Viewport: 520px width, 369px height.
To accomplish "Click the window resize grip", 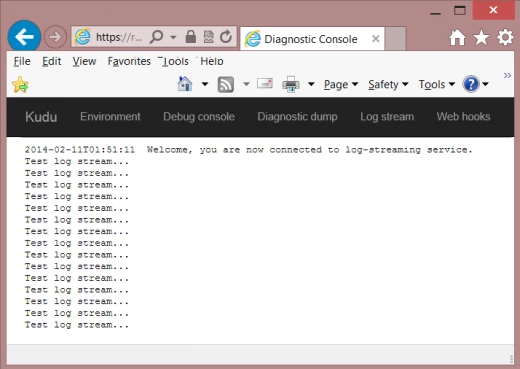I will pyautogui.click(x=511, y=359).
